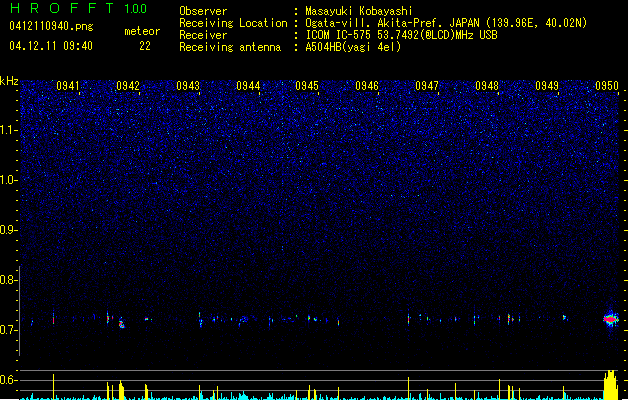Click the 0949 time marker

pos(547,85)
